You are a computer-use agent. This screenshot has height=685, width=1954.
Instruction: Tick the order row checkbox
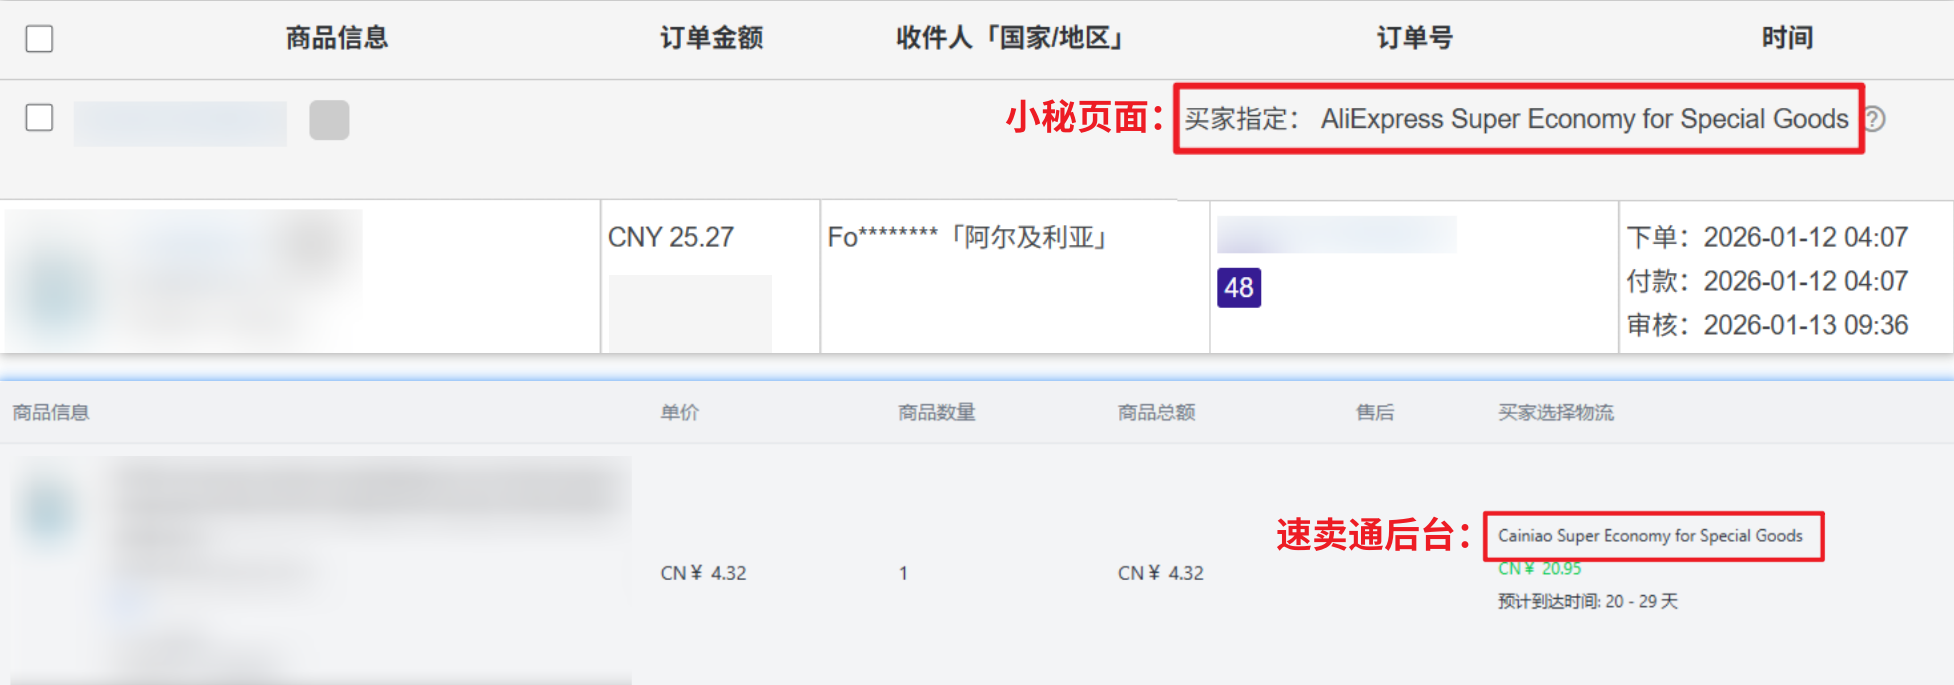coord(39,118)
